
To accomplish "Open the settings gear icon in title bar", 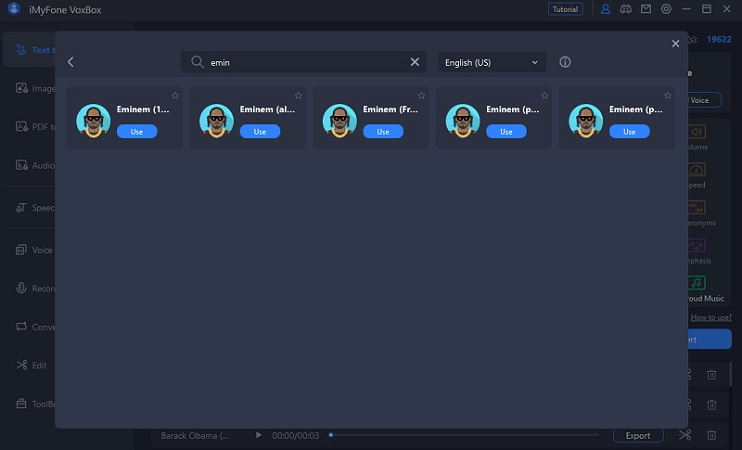I will [666, 9].
